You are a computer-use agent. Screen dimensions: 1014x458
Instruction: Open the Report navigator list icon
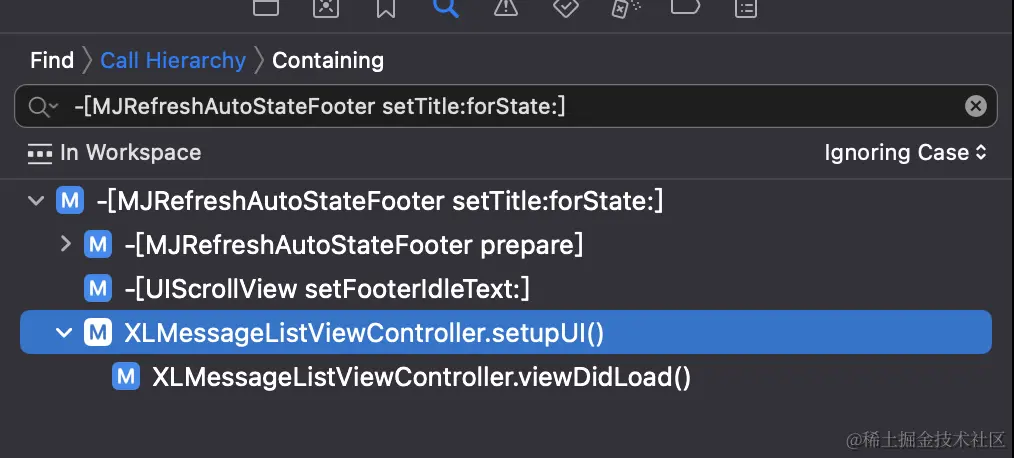(745, 7)
